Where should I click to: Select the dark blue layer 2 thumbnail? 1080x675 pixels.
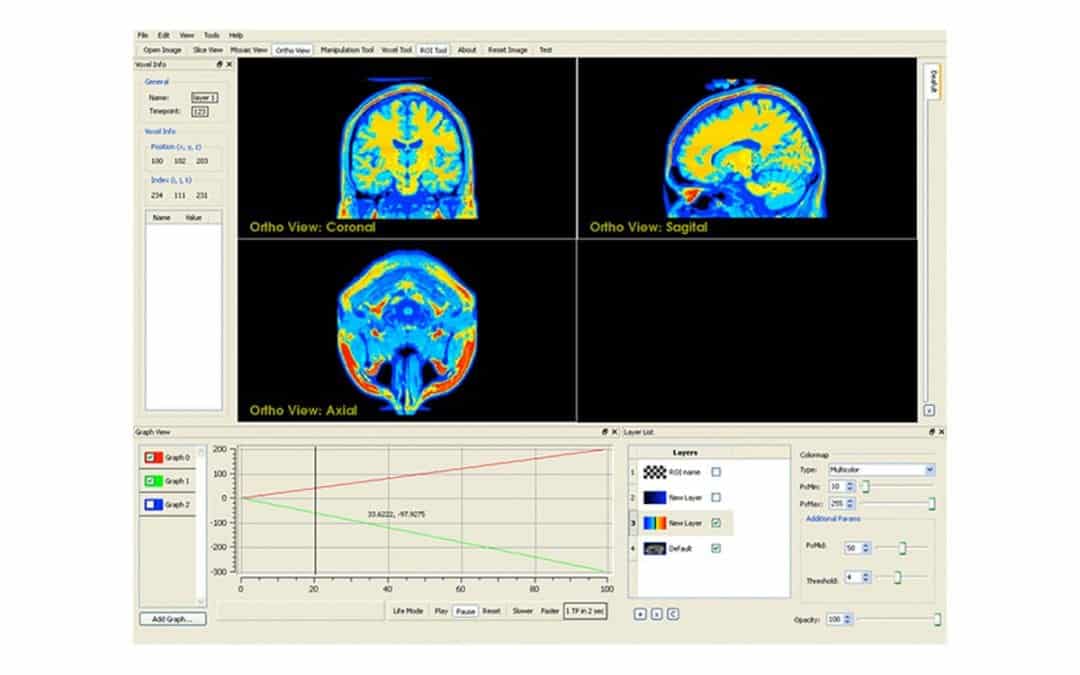click(654, 497)
